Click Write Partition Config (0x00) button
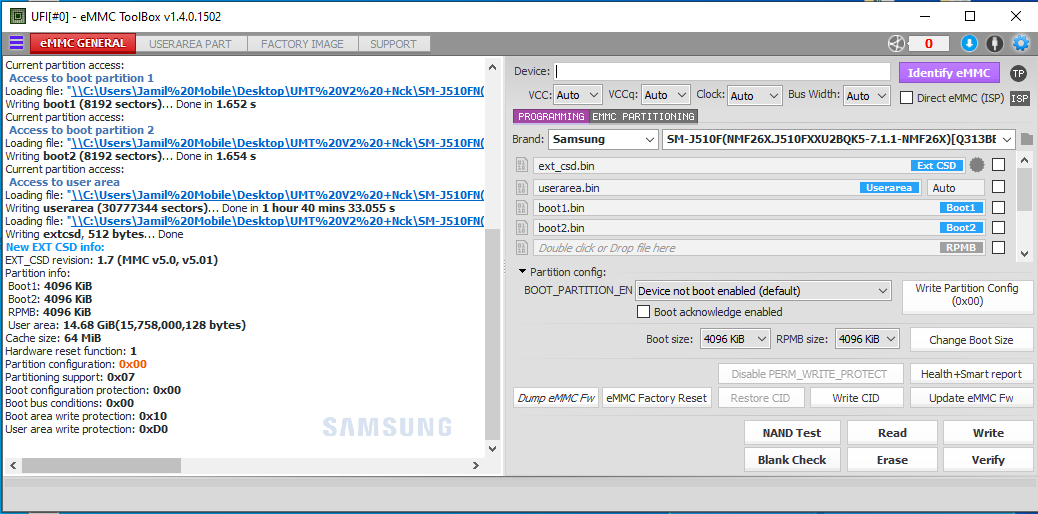The image size is (1038, 514). (x=967, y=295)
